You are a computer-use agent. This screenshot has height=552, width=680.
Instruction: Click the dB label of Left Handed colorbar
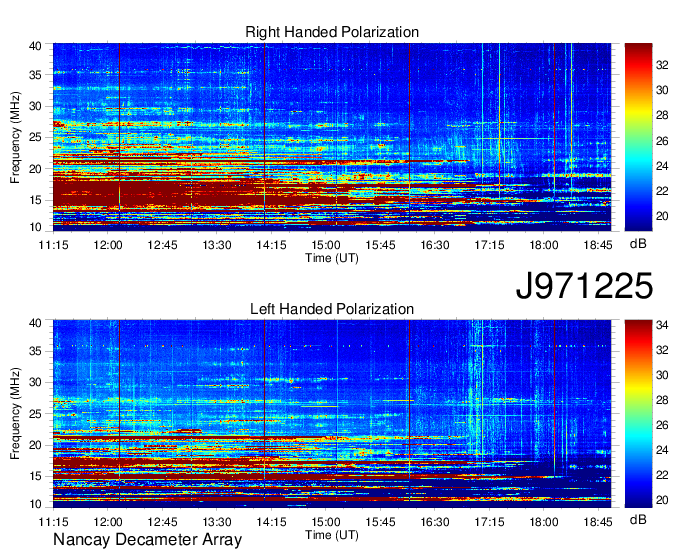click(638, 519)
